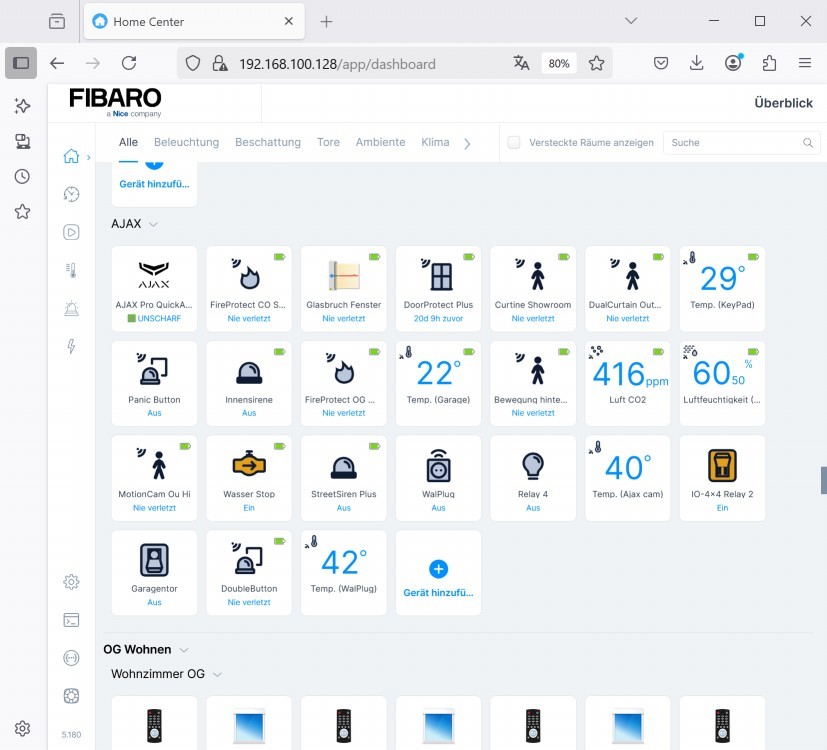Open the Wasser Stop valve device
The image size is (827, 750).
point(249,466)
